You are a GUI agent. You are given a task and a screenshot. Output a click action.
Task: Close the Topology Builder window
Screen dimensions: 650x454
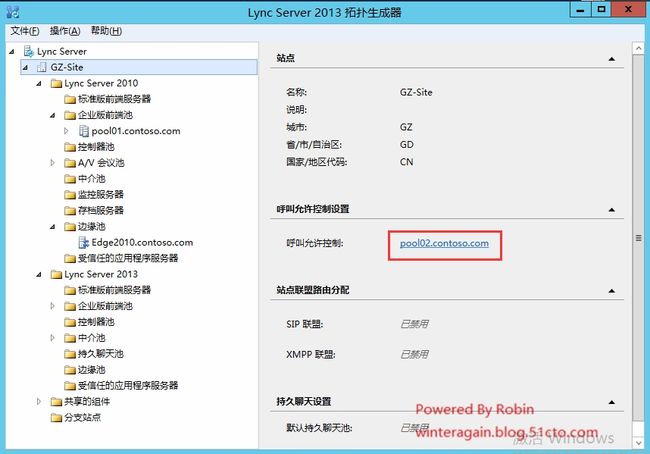(x=628, y=10)
